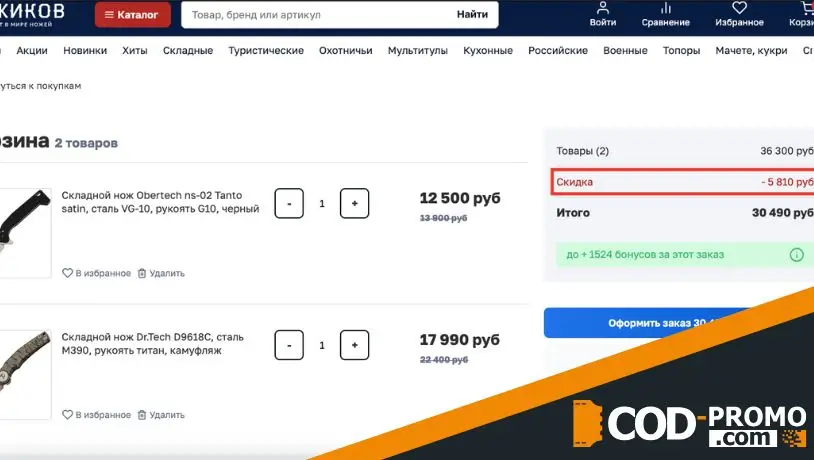This screenshot has height=460, width=814.
Task: Open the Складные category
Action: tap(188, 50)
